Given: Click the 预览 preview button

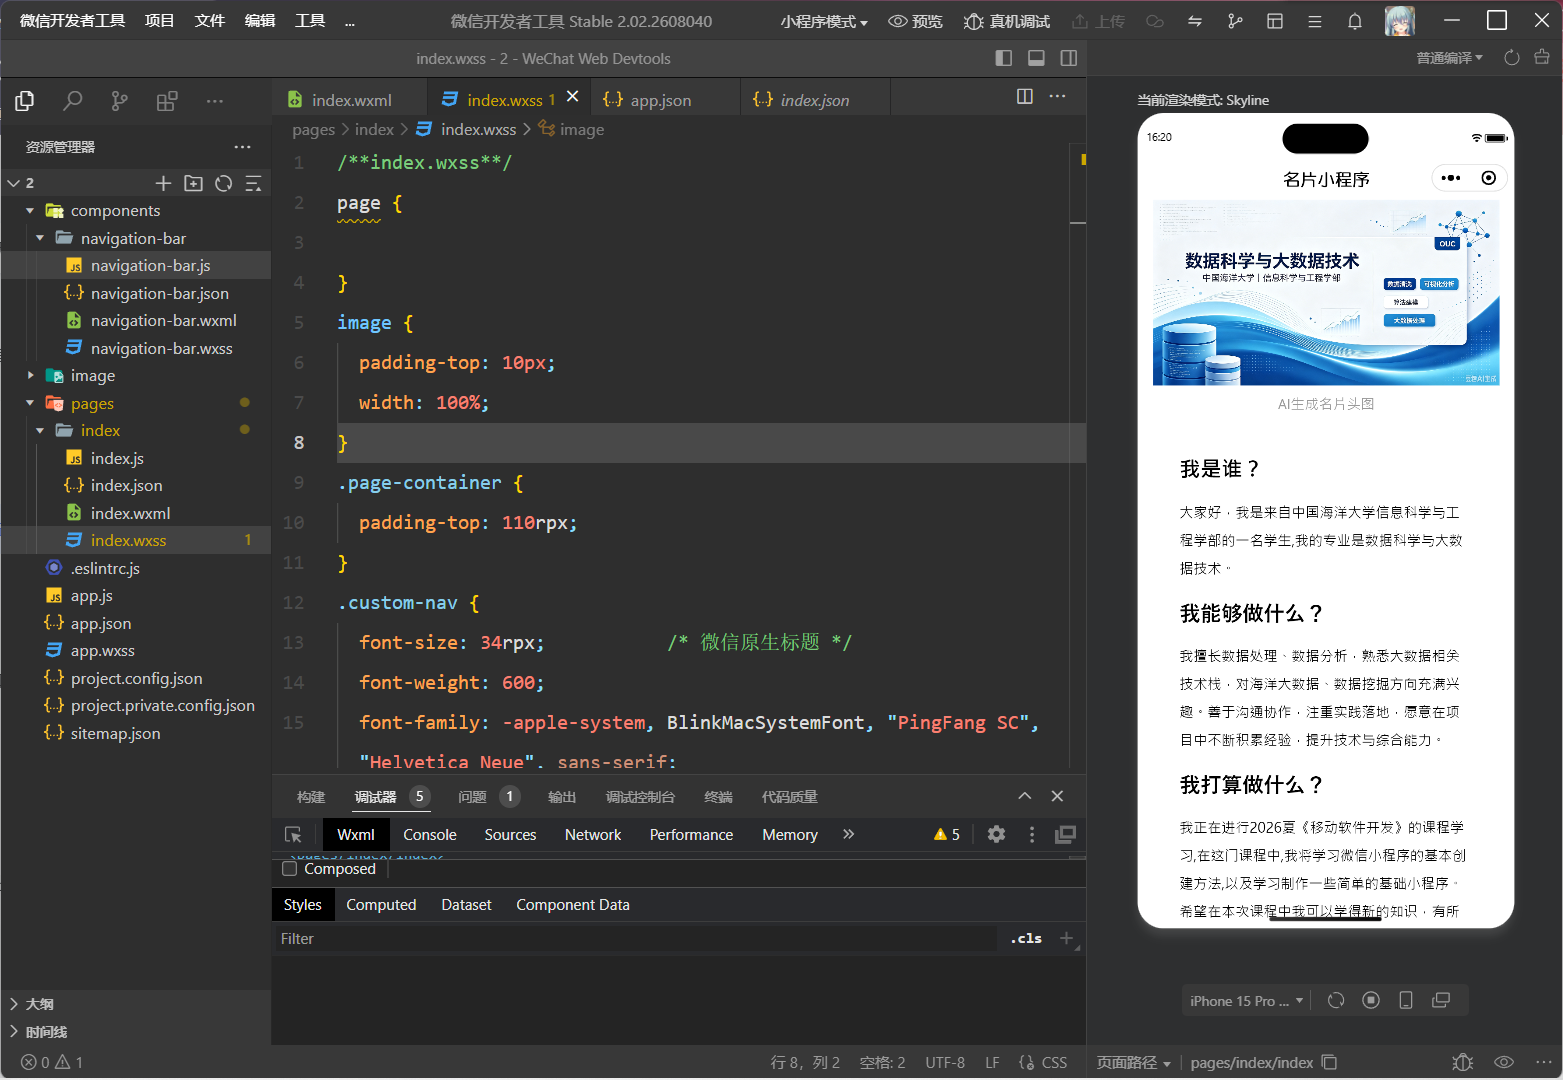Looking at the screenshot, I should pyautogui.click(x=915, y=21).
